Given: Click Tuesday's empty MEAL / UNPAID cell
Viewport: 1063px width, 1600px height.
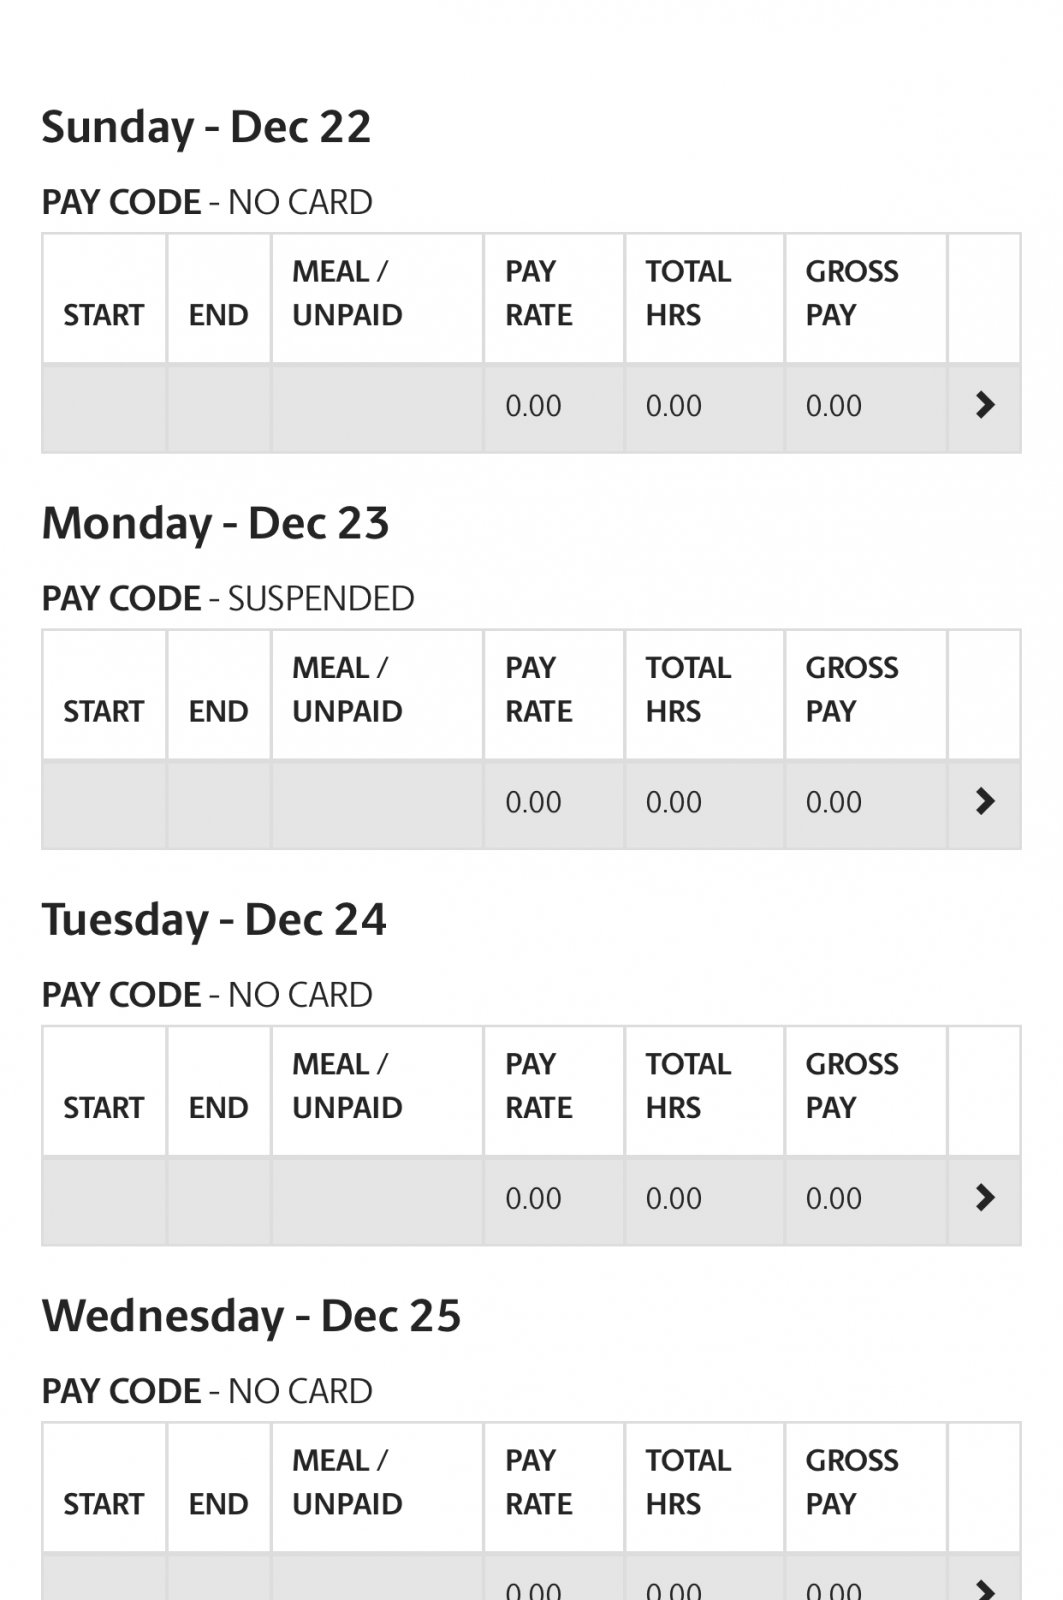Looking at the screenshot, I should [377, 1200].
